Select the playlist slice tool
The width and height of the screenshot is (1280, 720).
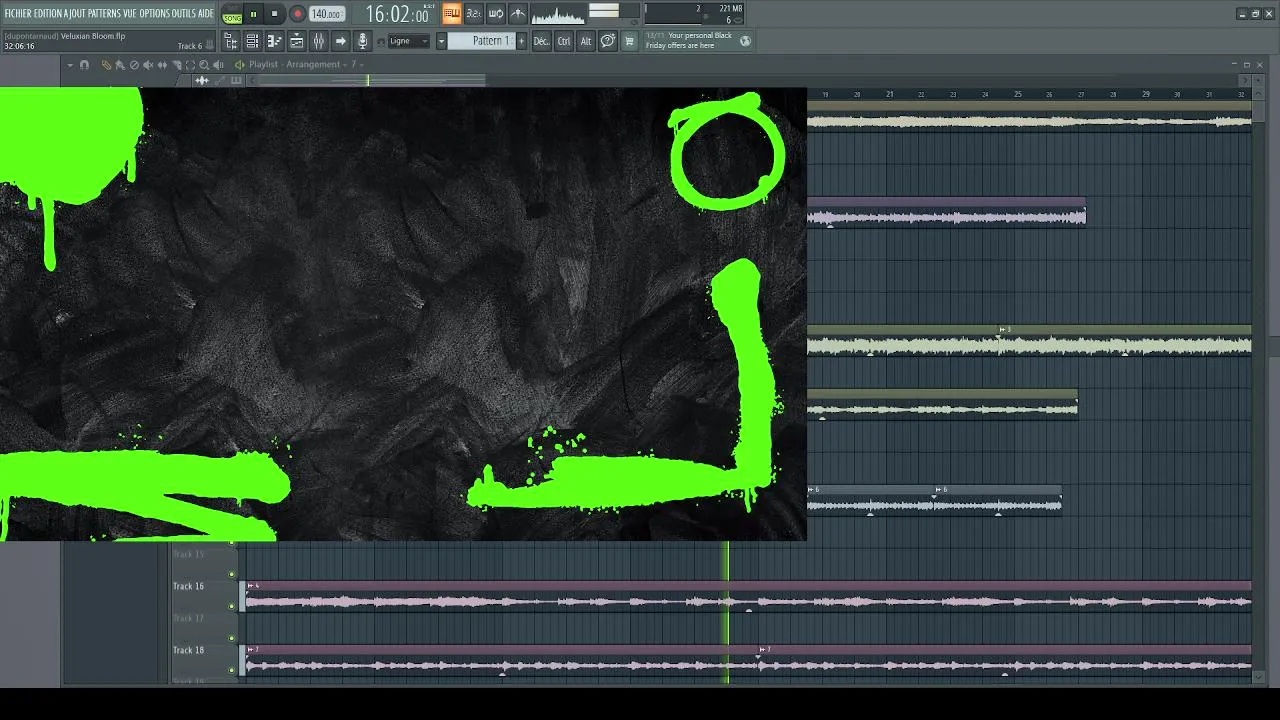pyautogui.click(x=176, y=65)
